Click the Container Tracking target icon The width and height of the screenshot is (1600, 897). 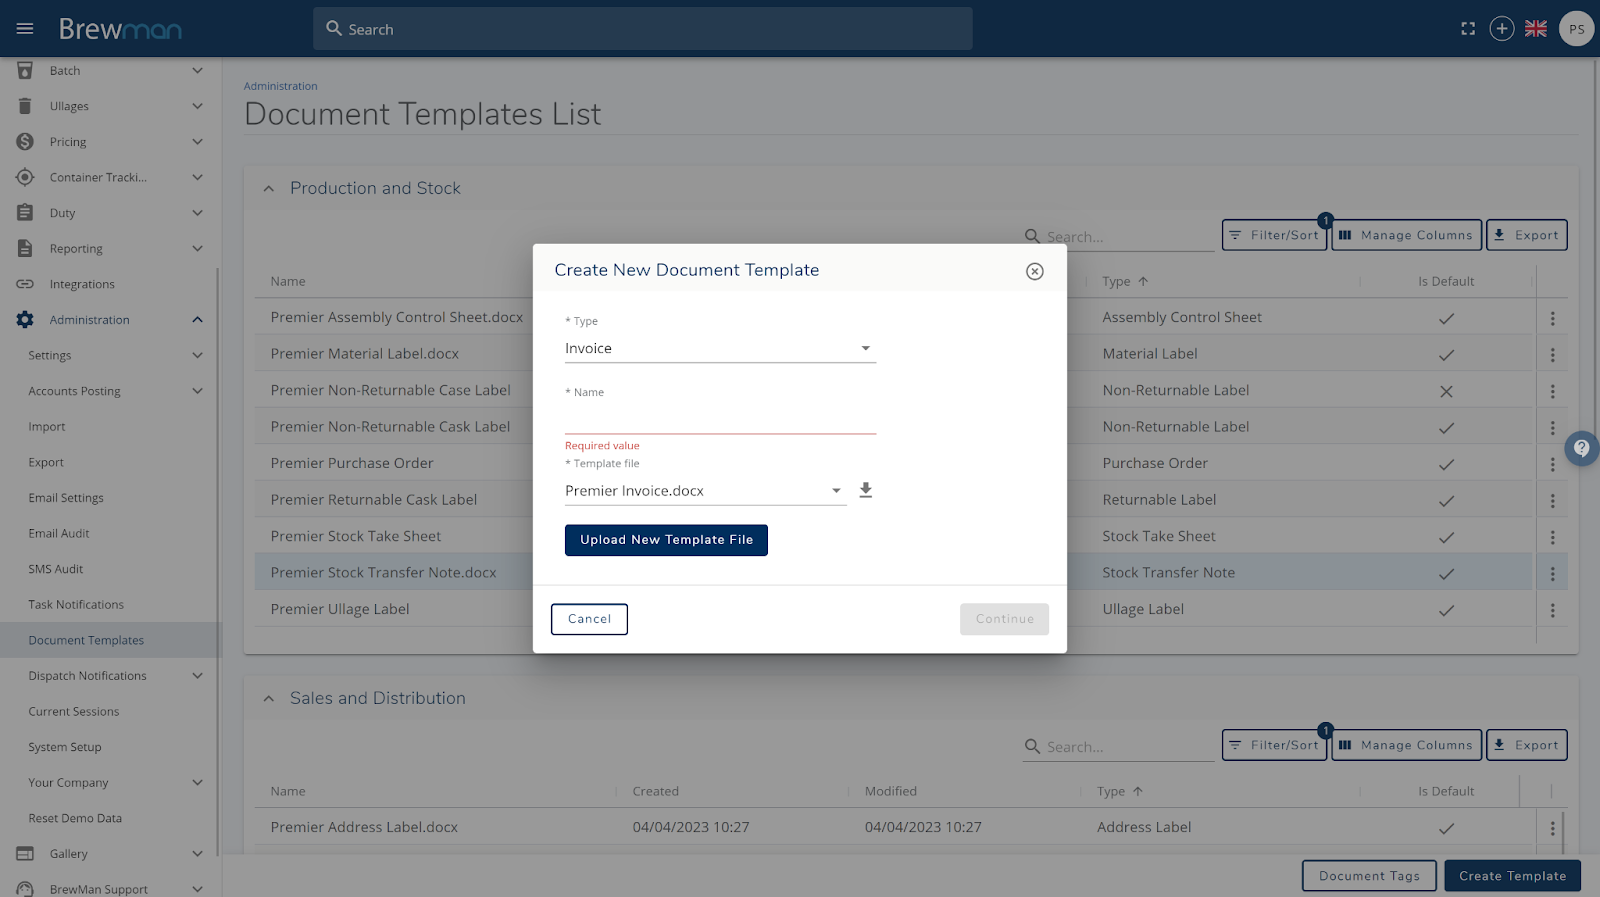(25, 177)
